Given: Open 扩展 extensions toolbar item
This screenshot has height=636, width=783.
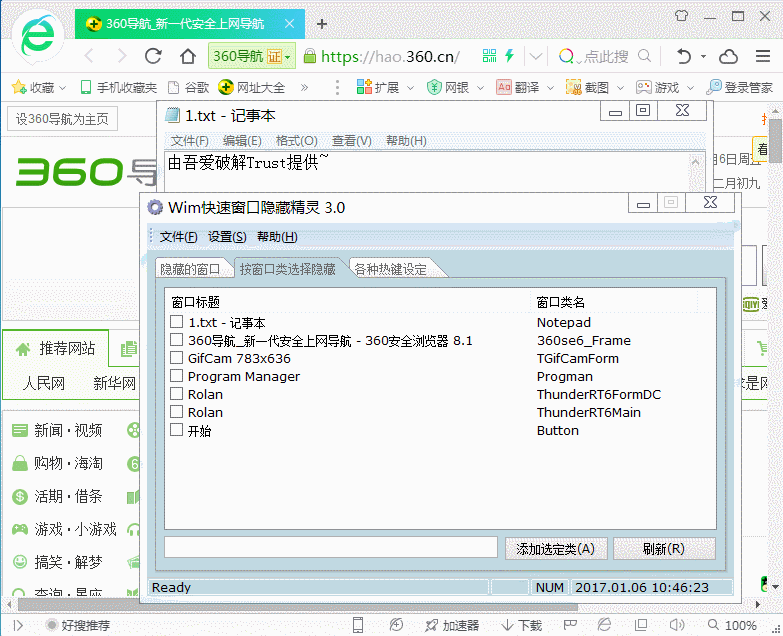Looking at the screenshot, I should (378, 87).
